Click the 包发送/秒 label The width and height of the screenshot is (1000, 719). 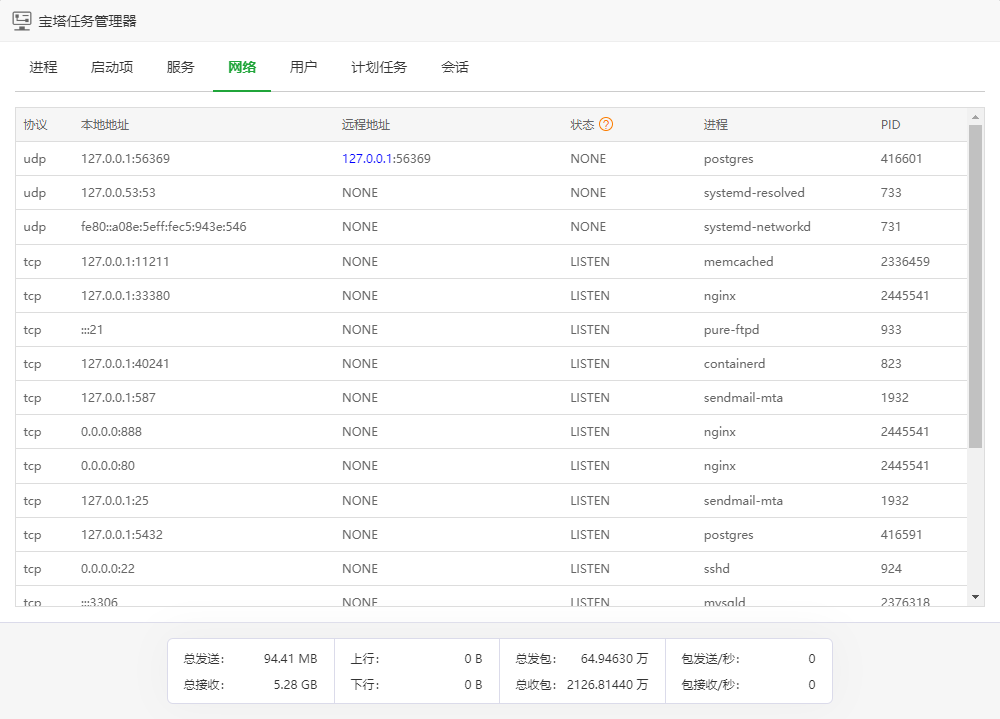point(710,658)
